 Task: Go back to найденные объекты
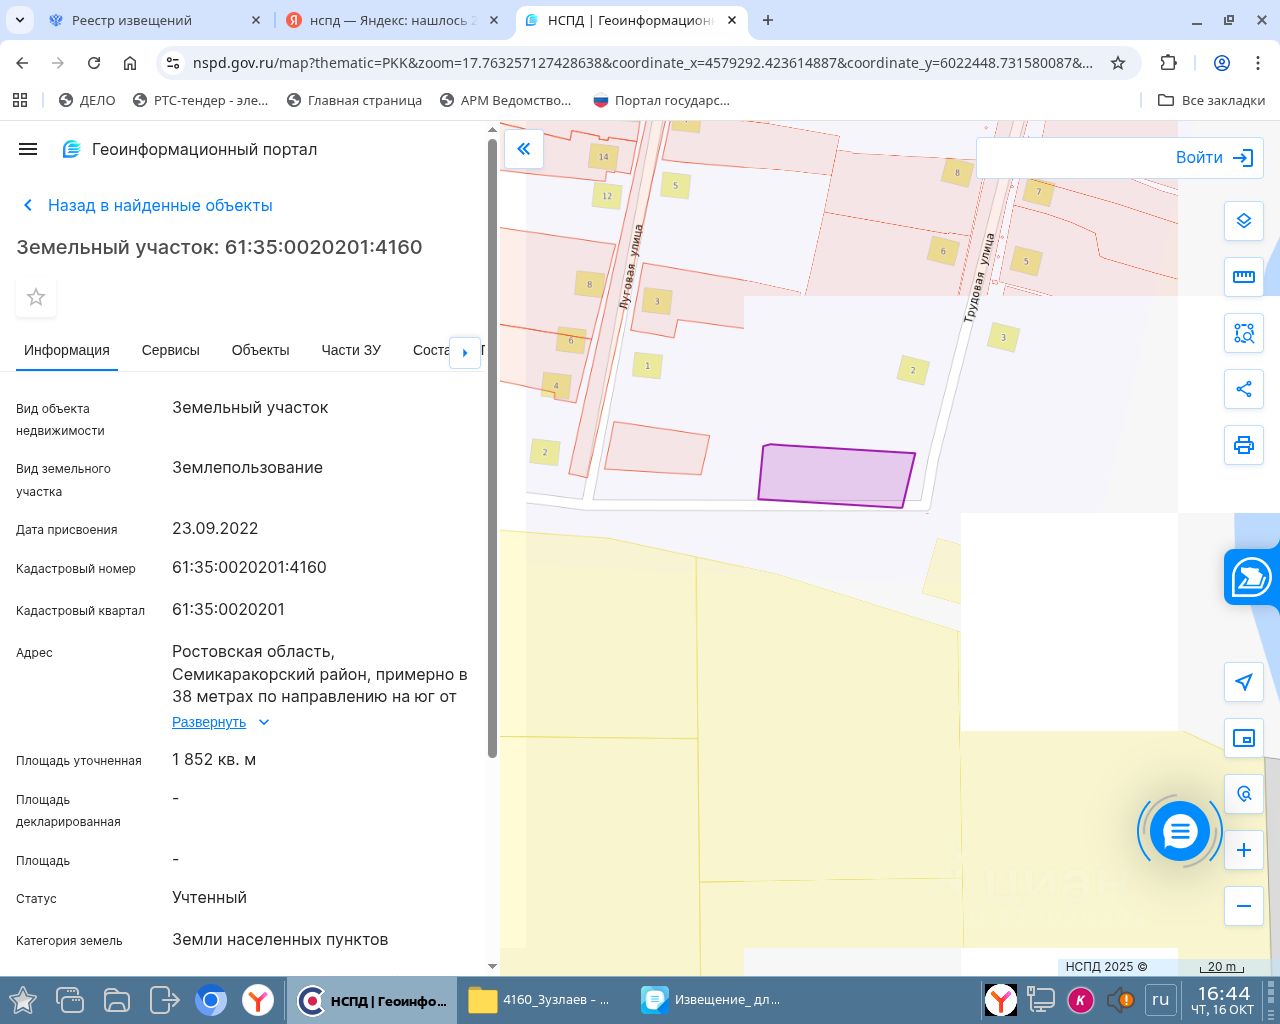(147, 205)
